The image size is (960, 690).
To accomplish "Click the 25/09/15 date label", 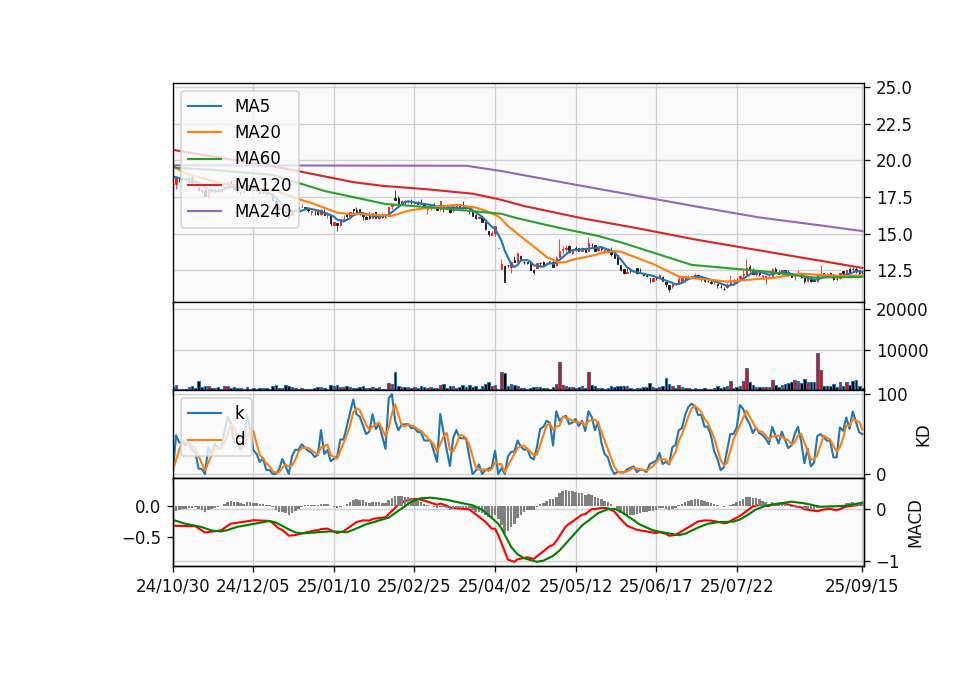I will click(861, 586).
